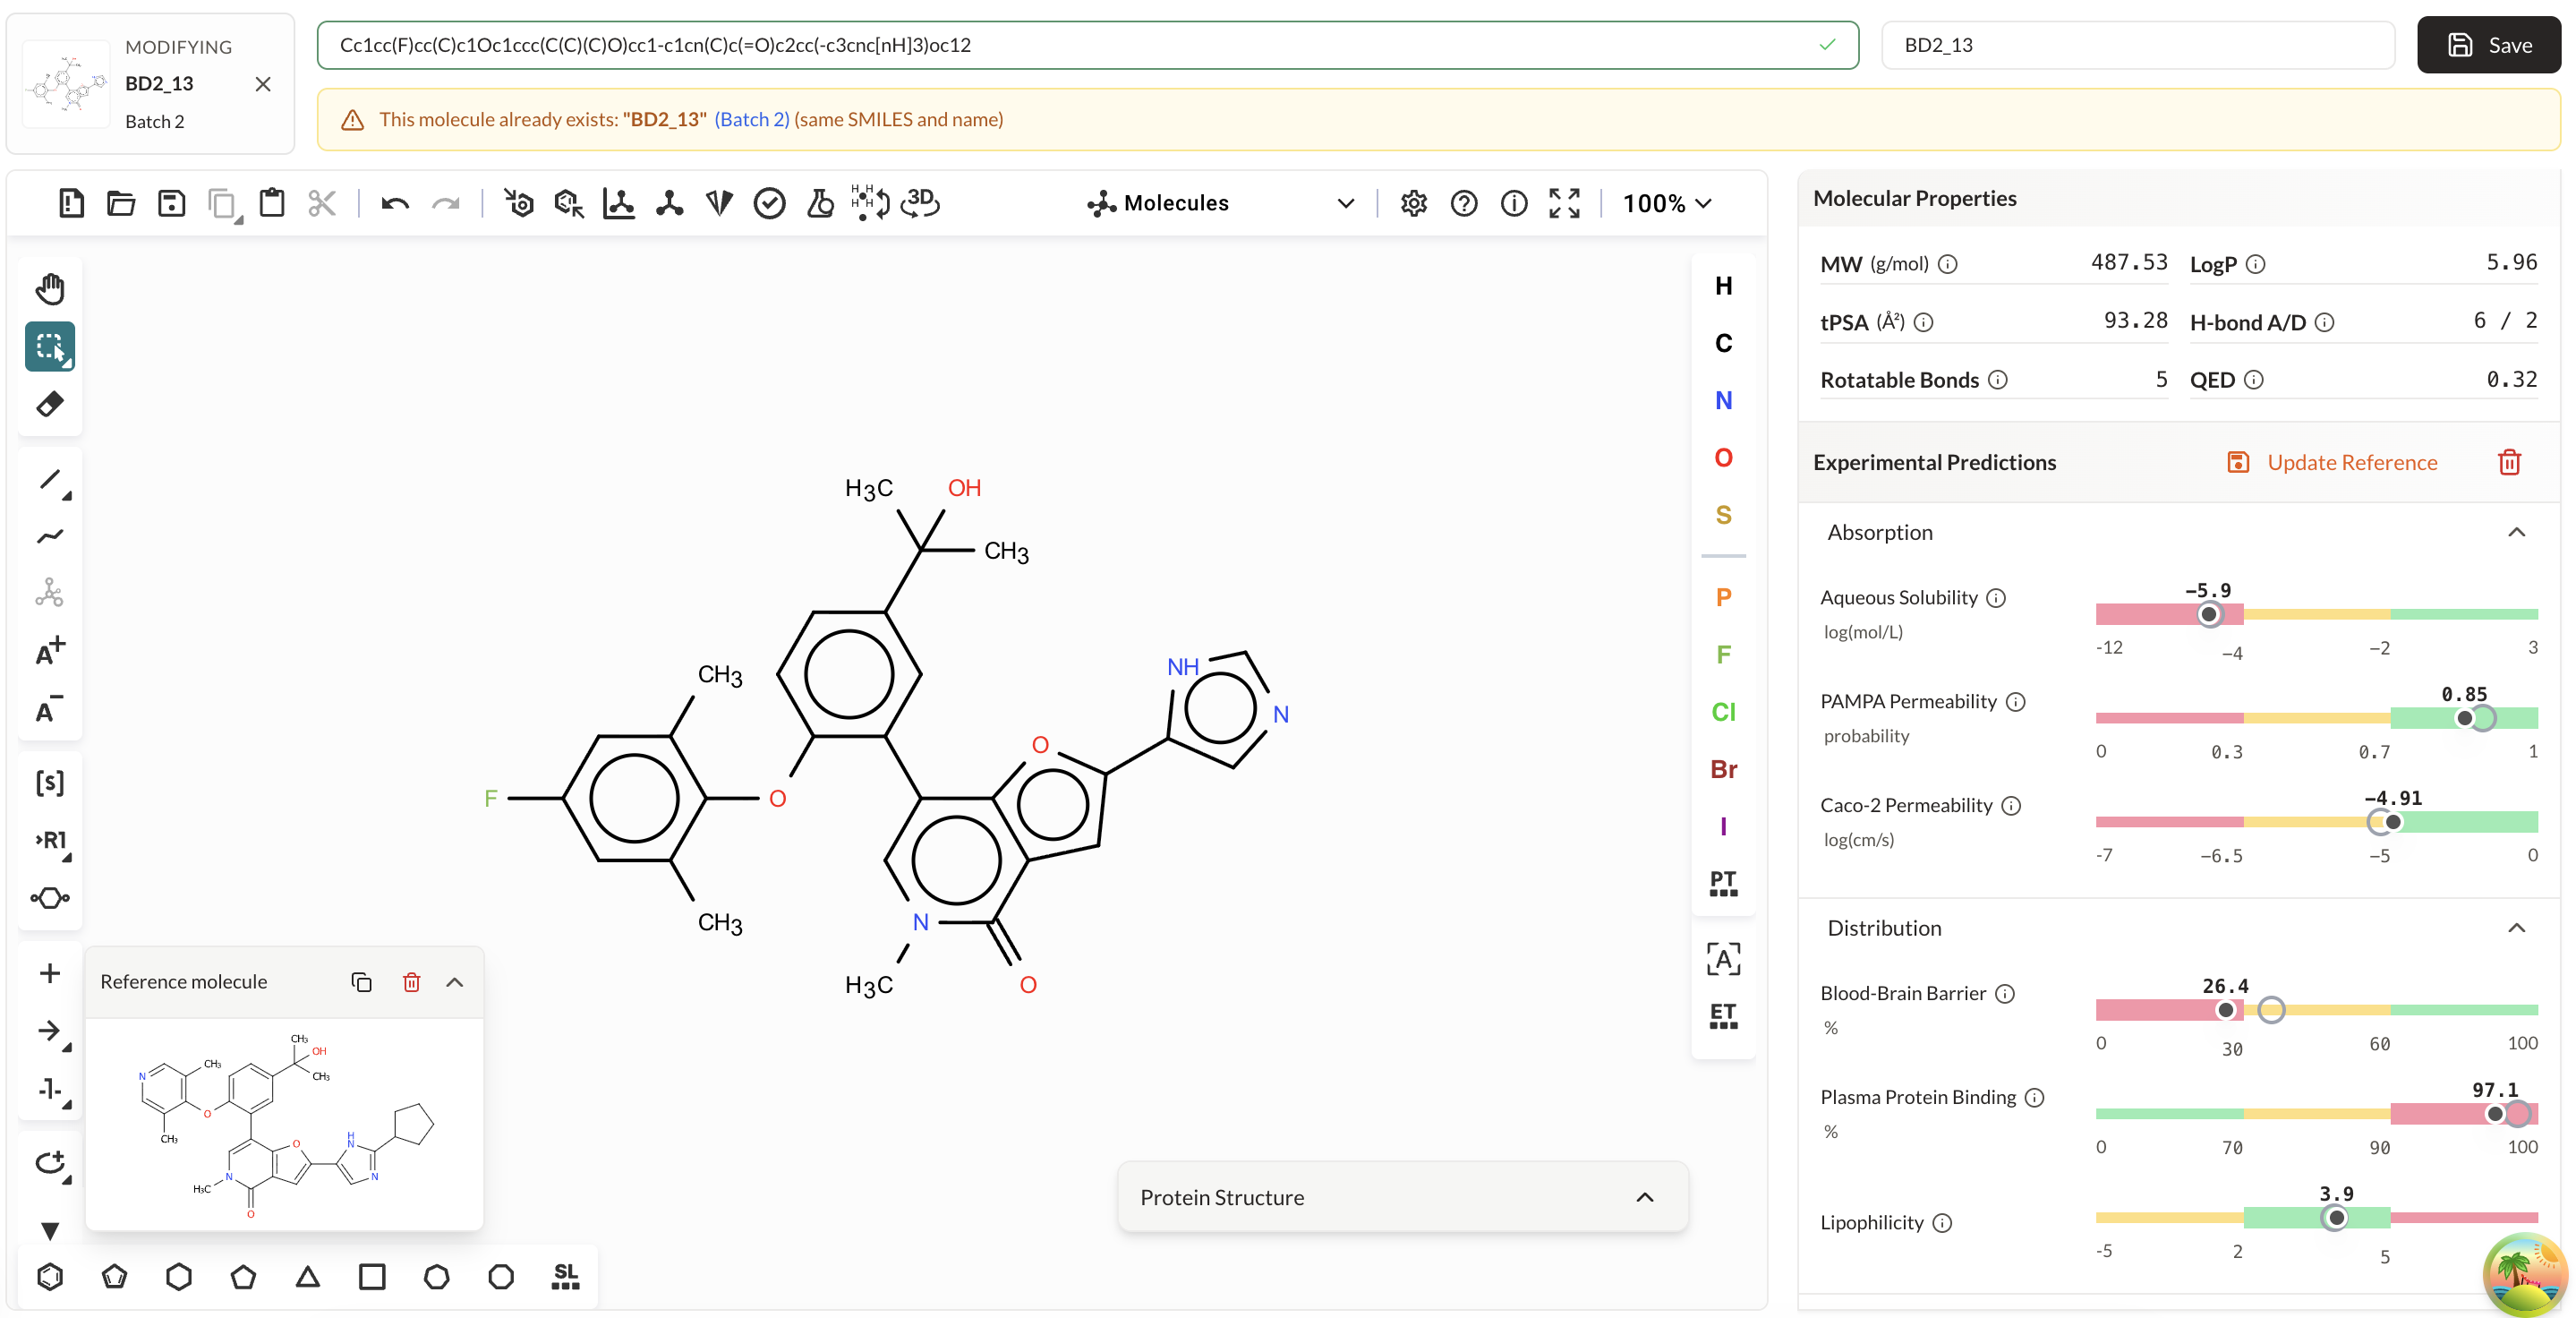
Task: Collapse the Absorption section
Action: (2516, 532)
